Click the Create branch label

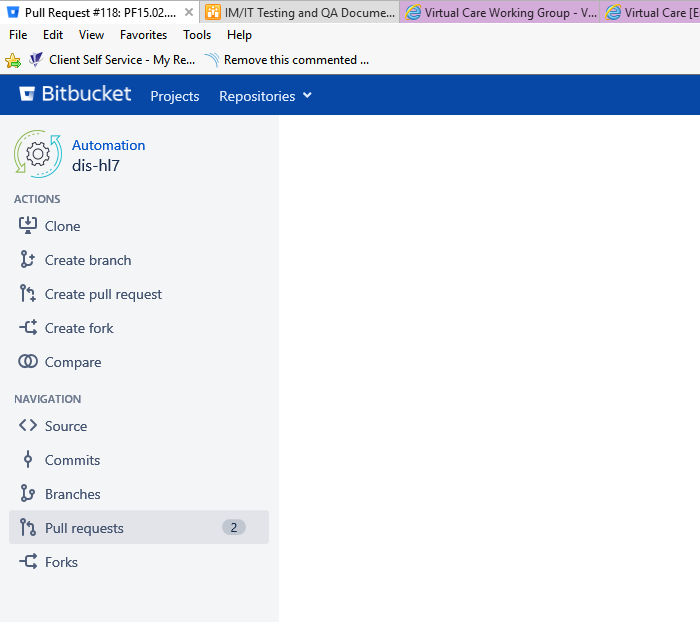88,260
